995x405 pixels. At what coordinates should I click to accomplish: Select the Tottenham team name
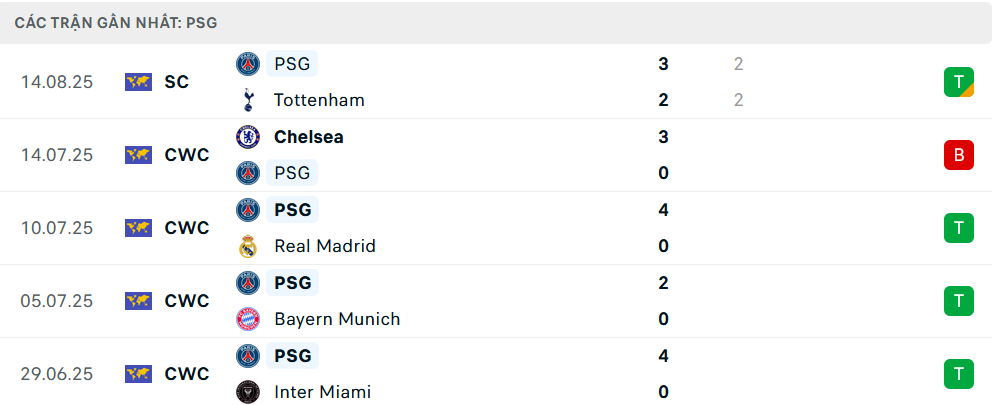tap(318, 100)
